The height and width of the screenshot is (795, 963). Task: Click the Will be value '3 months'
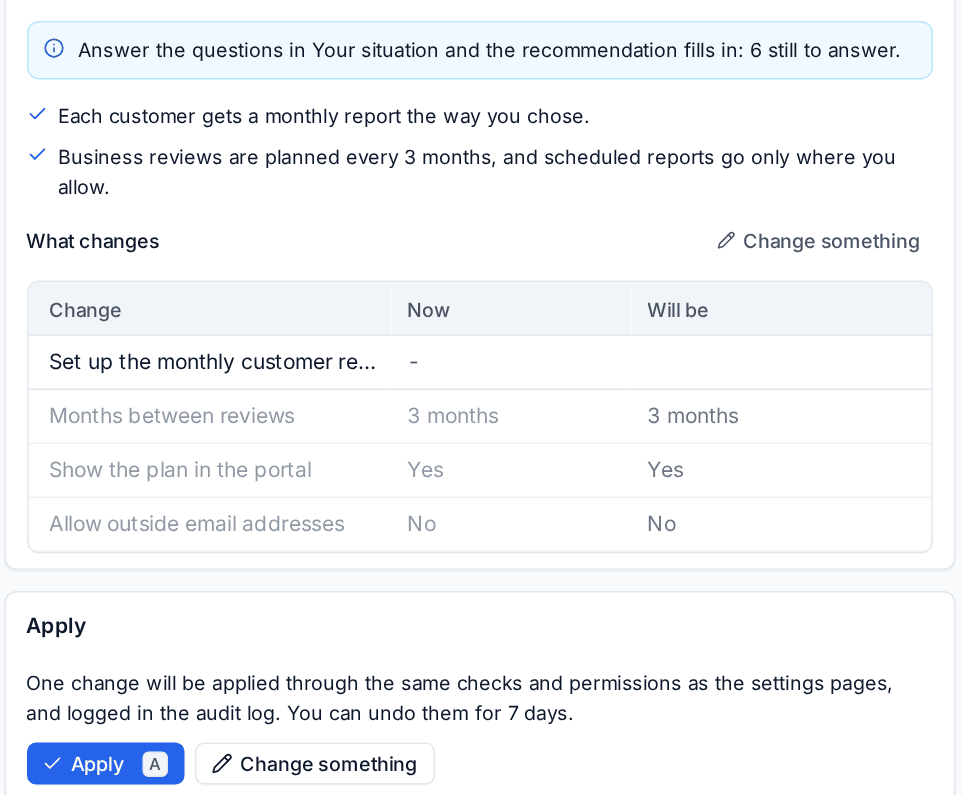pyautogui.click(x=693, y=416)
